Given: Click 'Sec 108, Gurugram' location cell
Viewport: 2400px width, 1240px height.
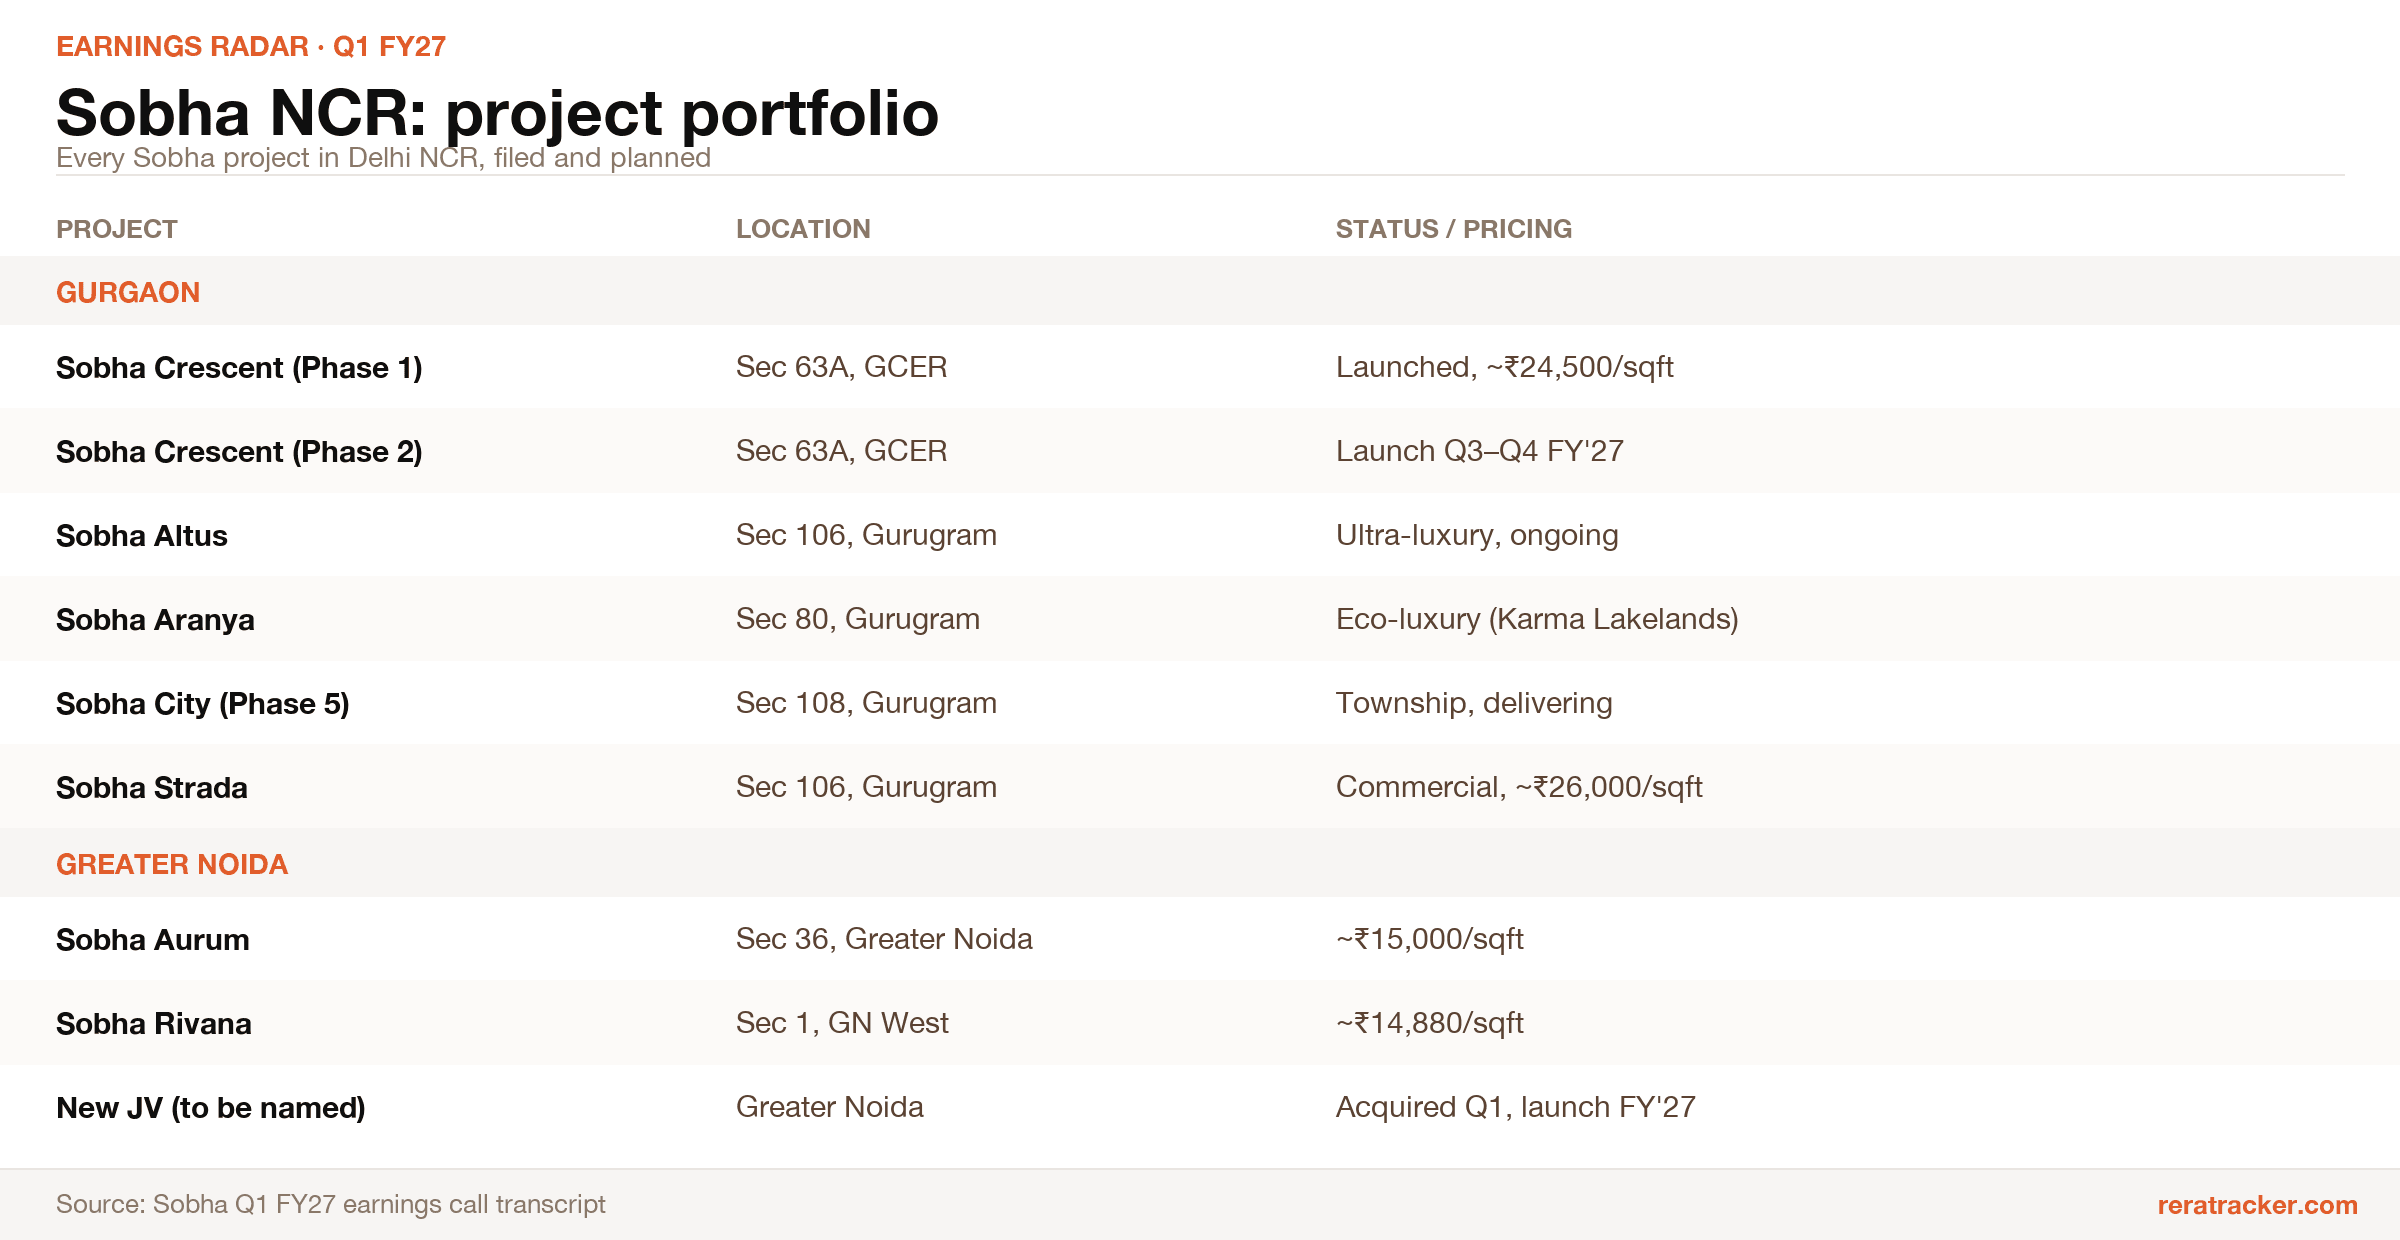Looking at the screenshot, I should pos(866,703).
